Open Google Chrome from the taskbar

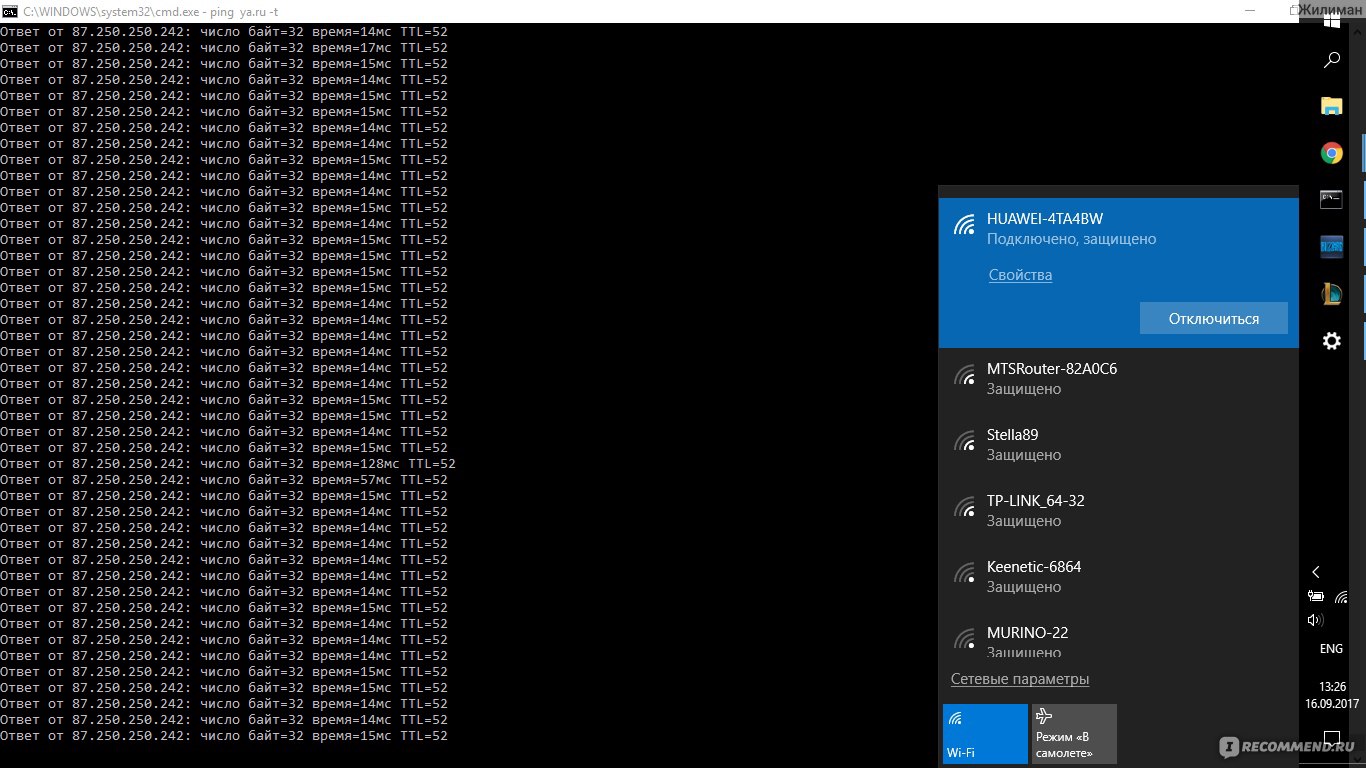coord(1332,153)
